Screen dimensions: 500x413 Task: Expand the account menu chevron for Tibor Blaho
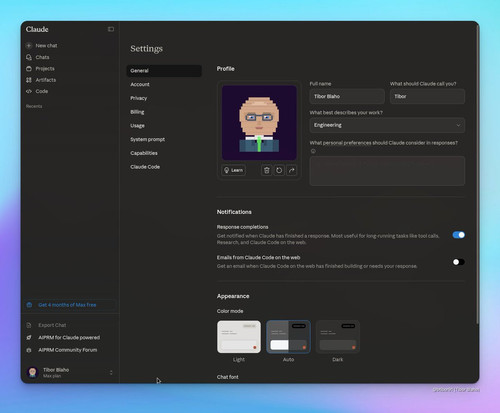point(111,373)
